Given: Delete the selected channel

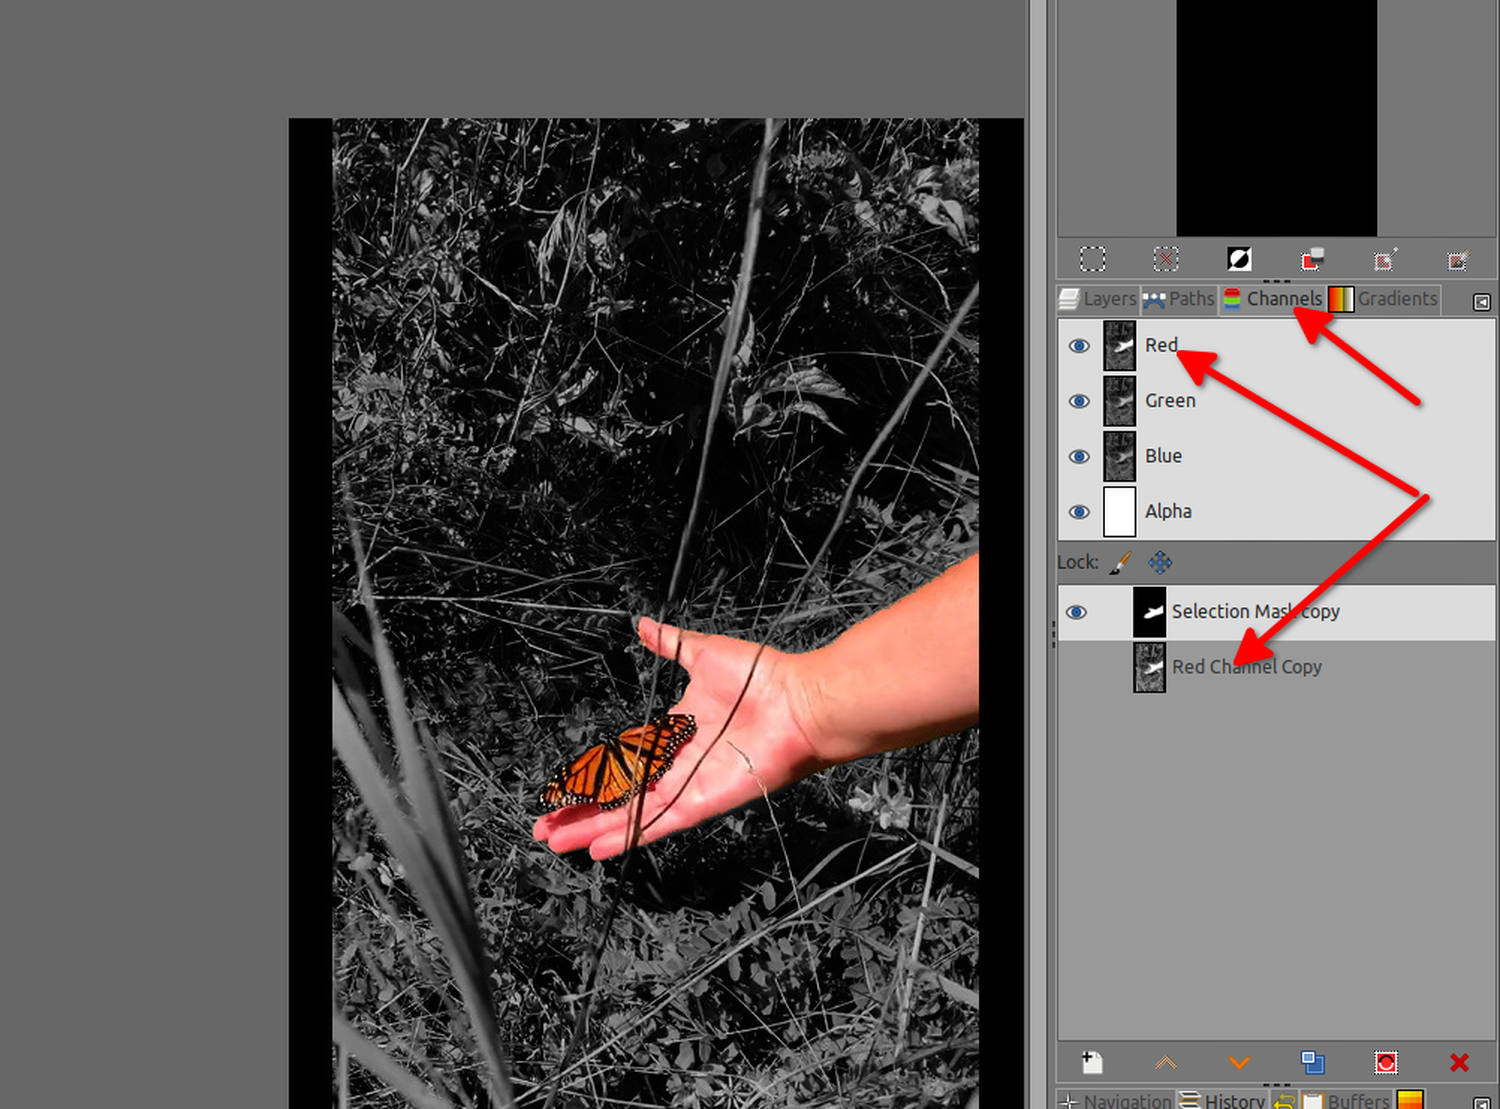Looking at the screenshot, I should pos(1459,1062).
